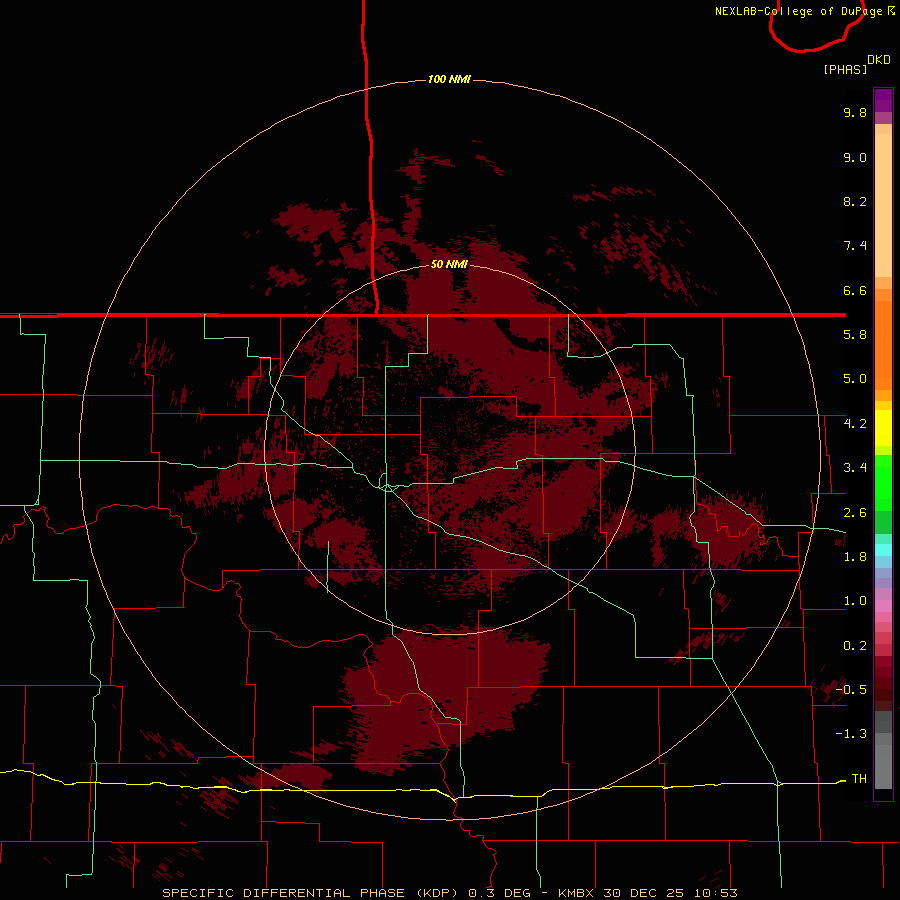Click the "TH" threshold label on legend
The height and width of the screenshot is (900, 900).
coord(859,778)
